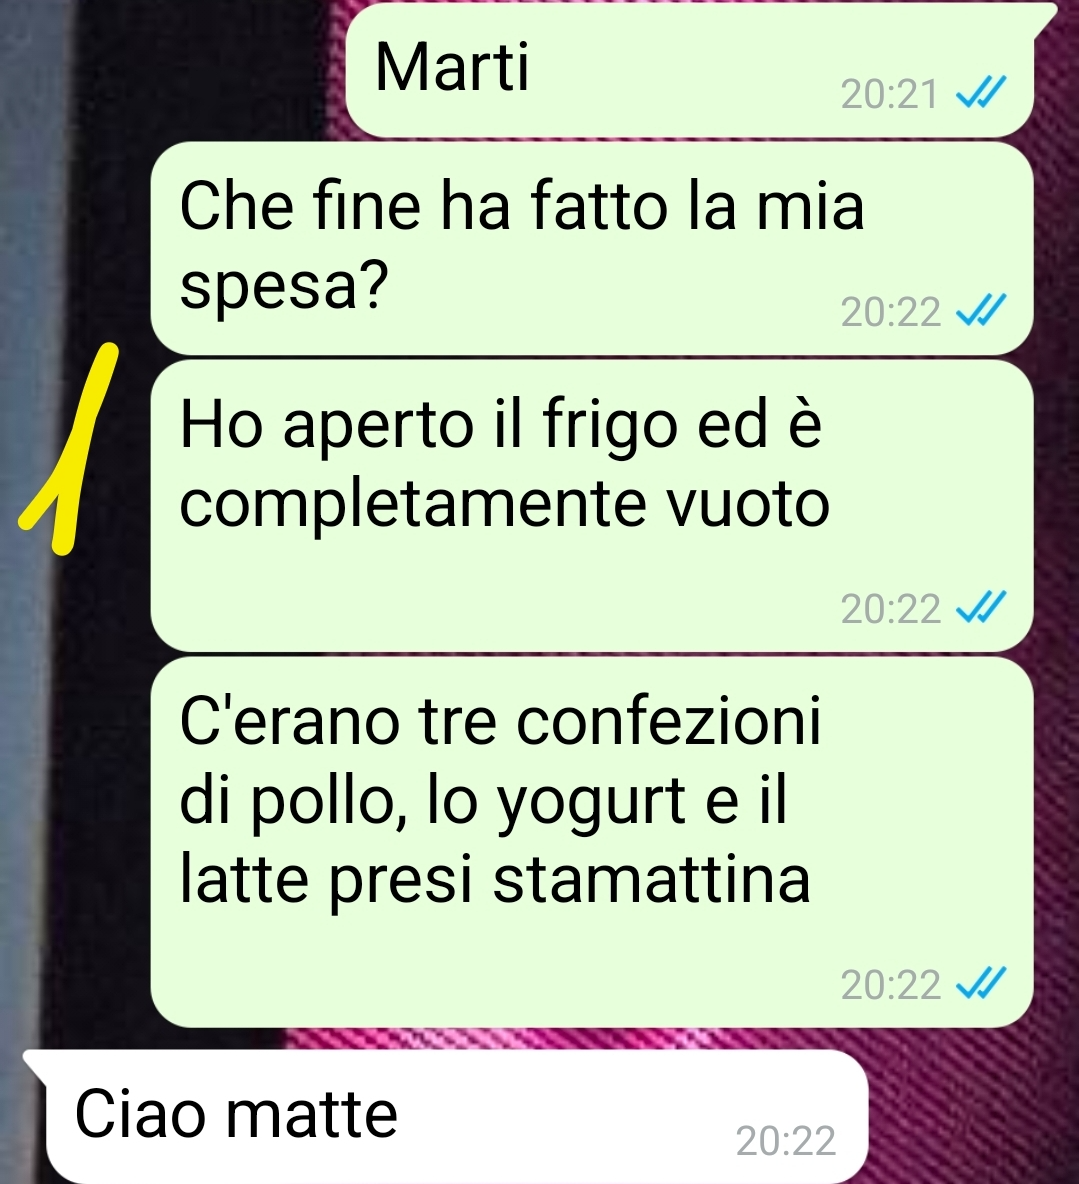Select the 'C'erano tre confezioni' message

point(592,841)
